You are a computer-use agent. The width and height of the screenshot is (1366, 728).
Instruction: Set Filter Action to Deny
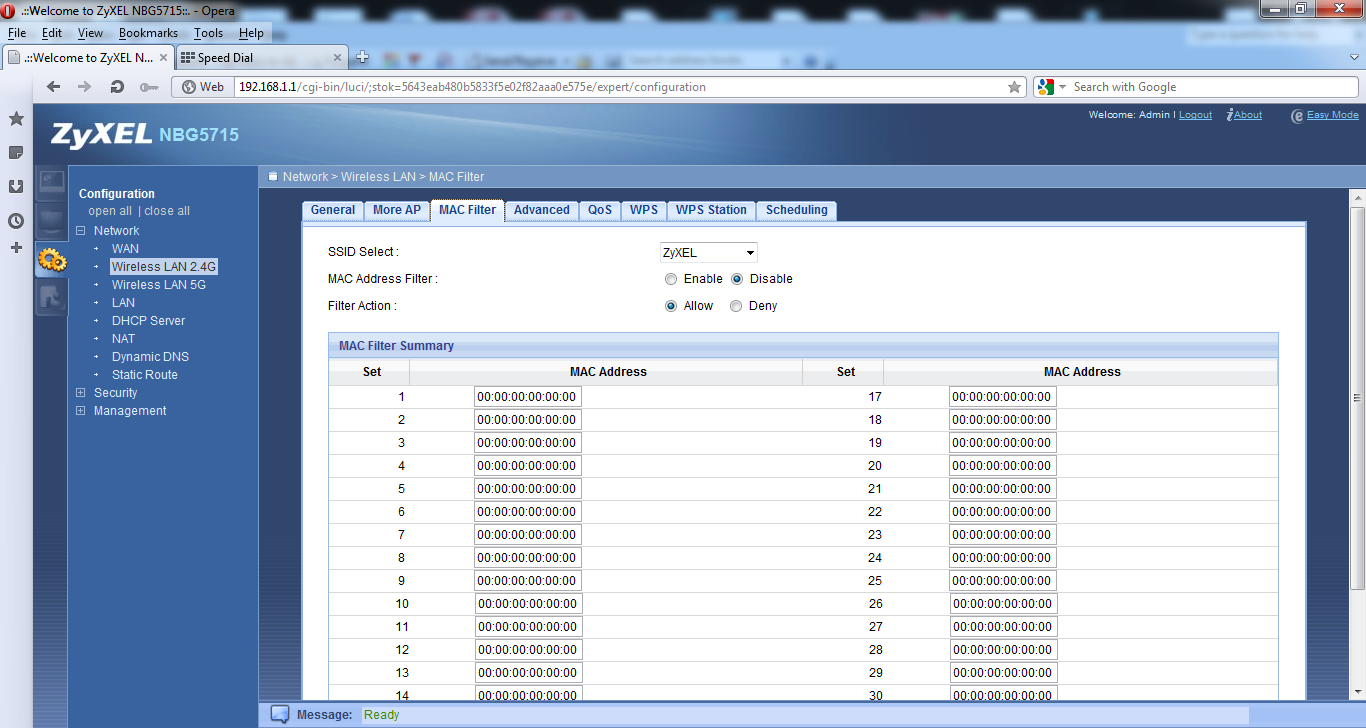(736, 306)
